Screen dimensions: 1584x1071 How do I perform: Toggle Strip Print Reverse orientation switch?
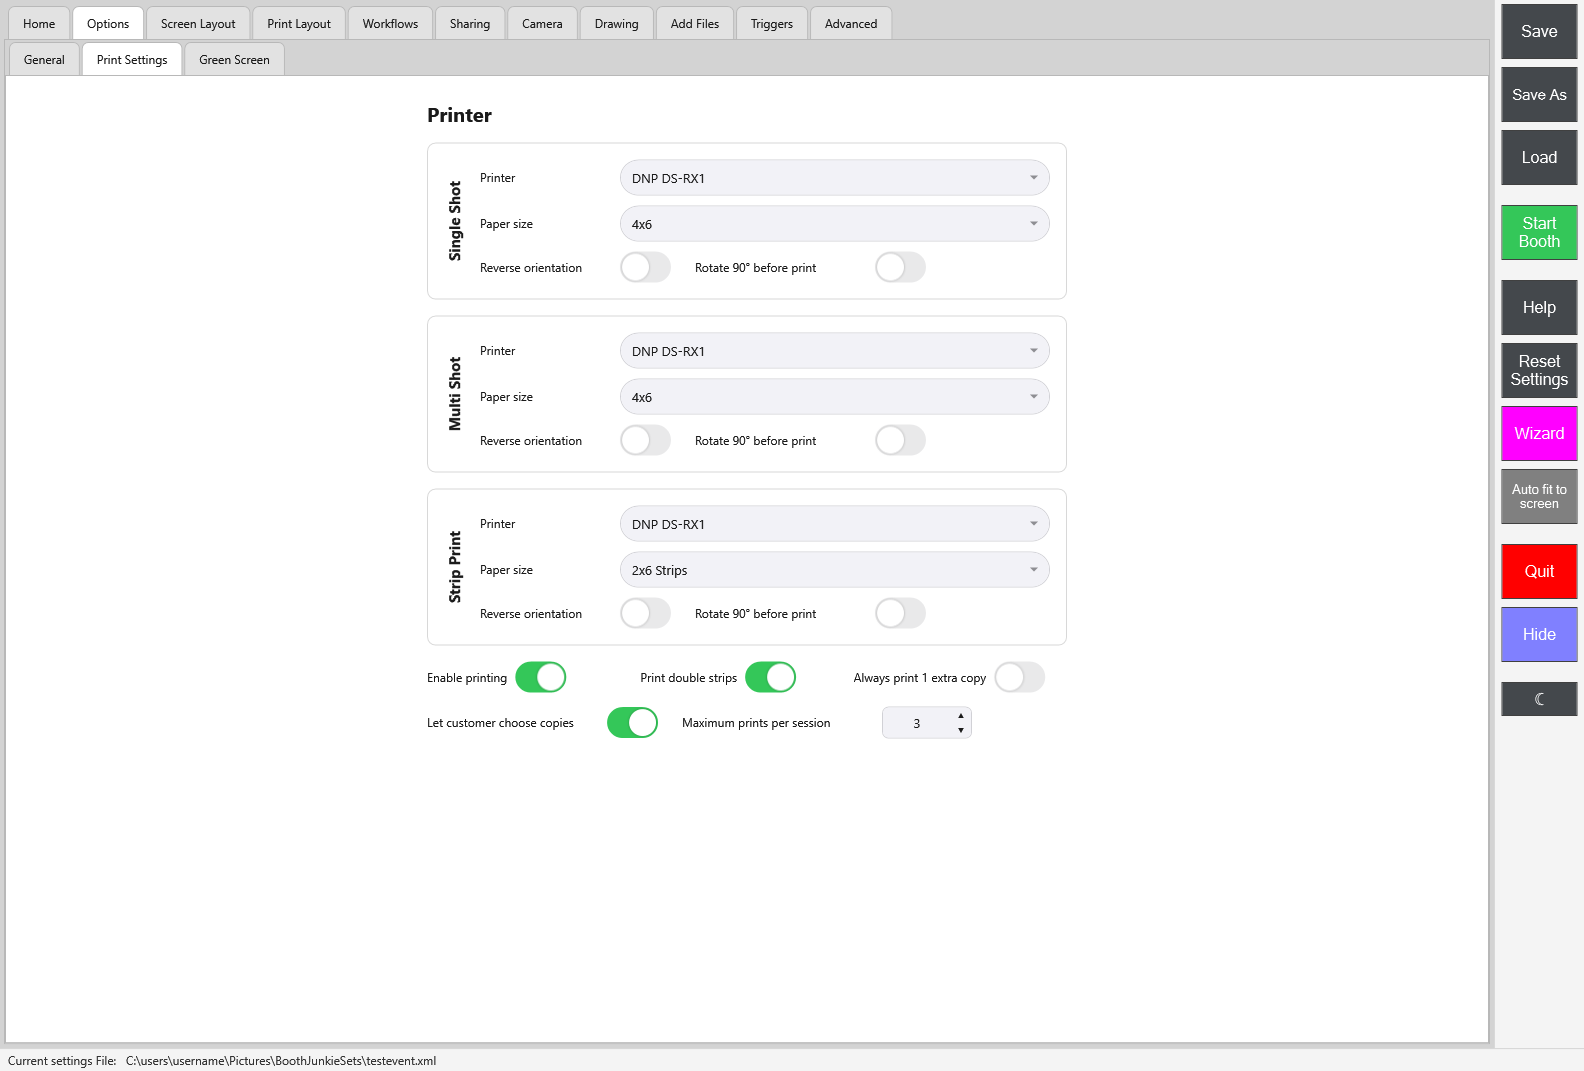646,613
